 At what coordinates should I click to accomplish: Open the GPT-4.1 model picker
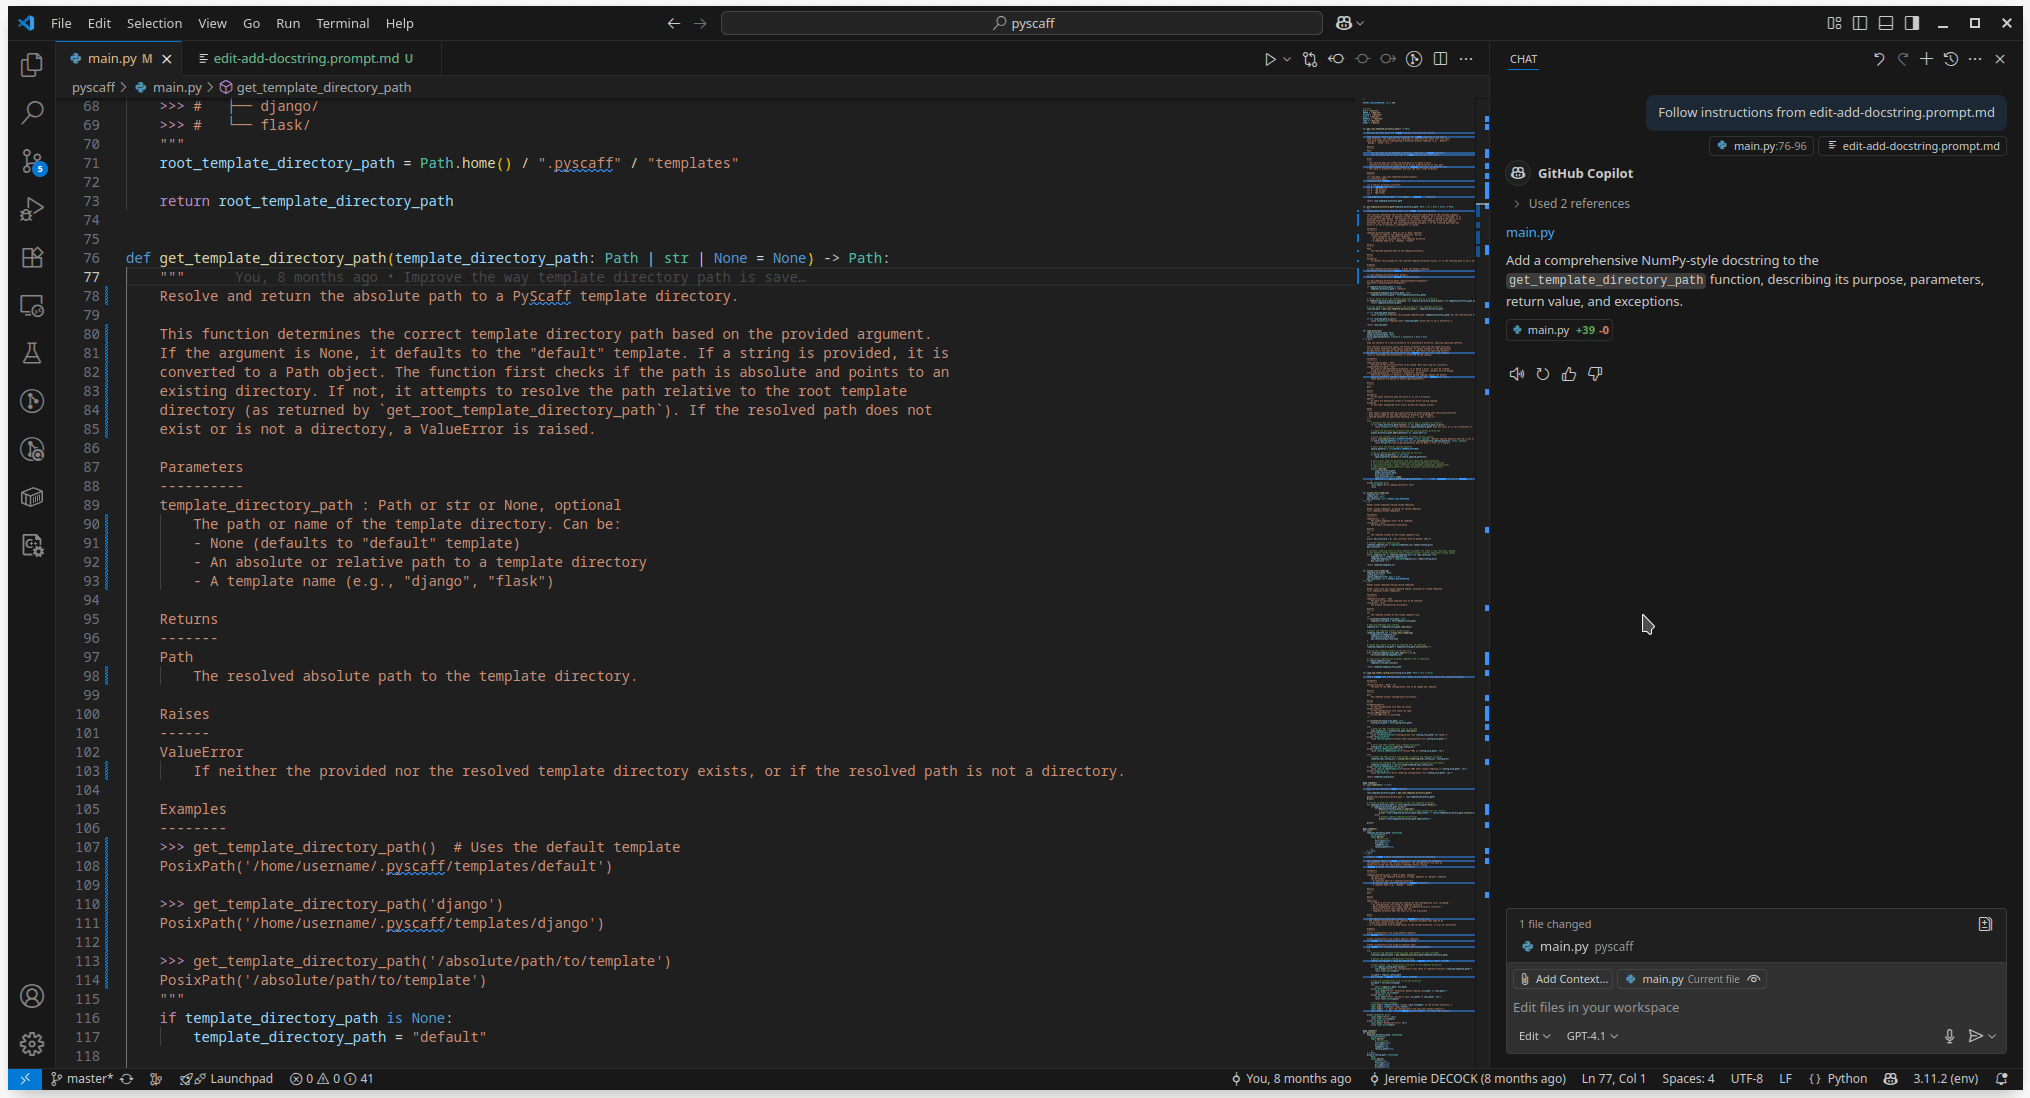(x=1591, y=1036)
